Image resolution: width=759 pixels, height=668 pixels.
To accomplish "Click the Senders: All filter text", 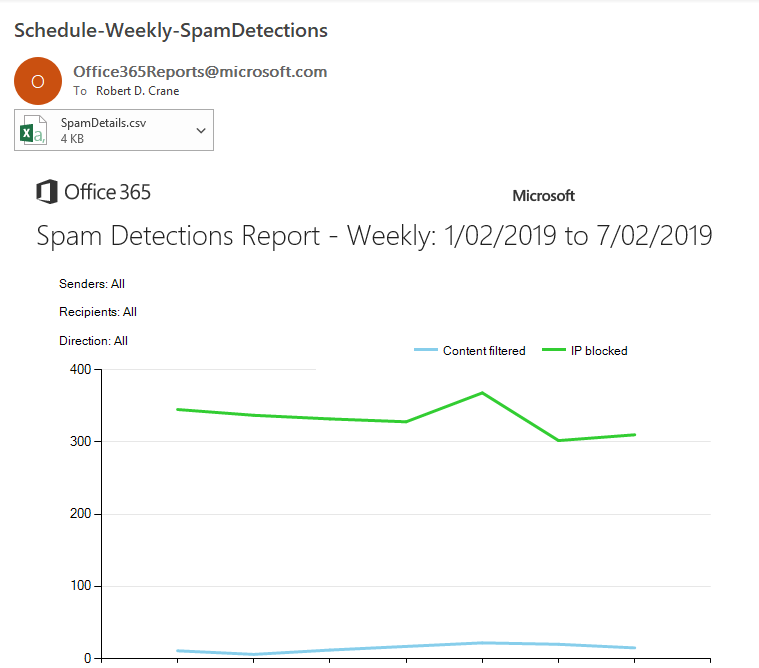I will [92, 284].
